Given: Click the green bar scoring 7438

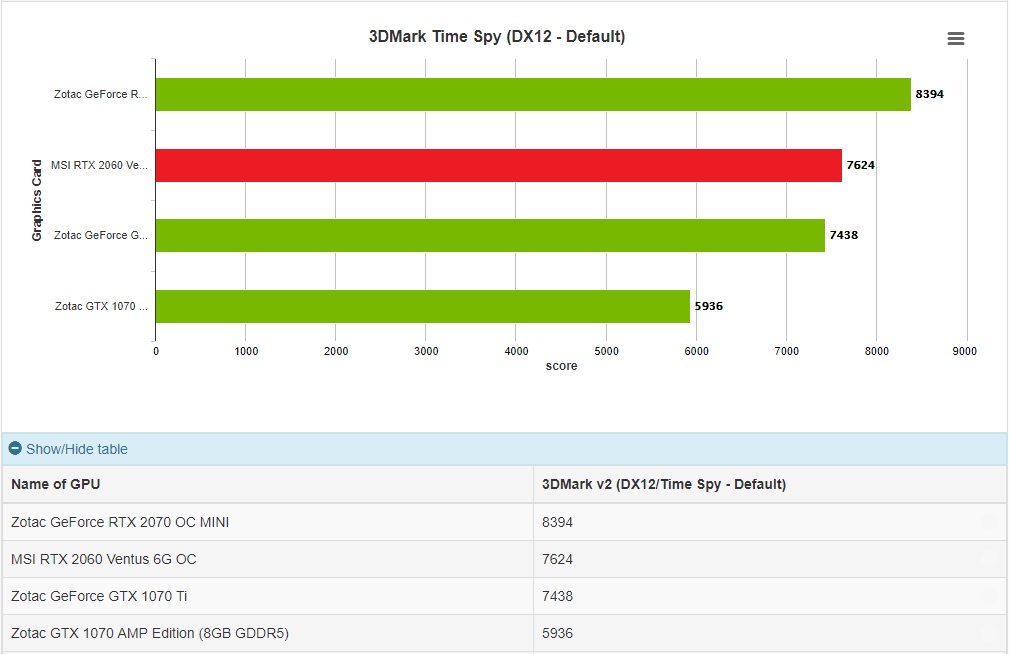Looking at the screenshot, I should [490, 235].
